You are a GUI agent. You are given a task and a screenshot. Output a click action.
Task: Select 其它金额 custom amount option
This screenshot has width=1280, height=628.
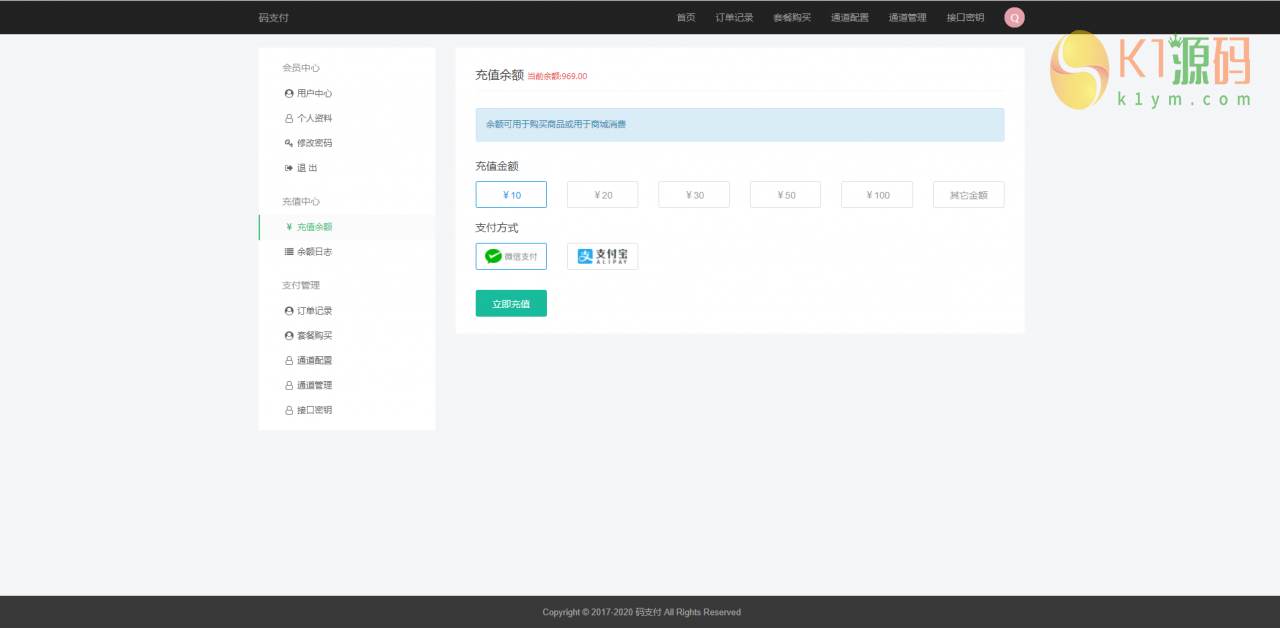click(968, 194)
